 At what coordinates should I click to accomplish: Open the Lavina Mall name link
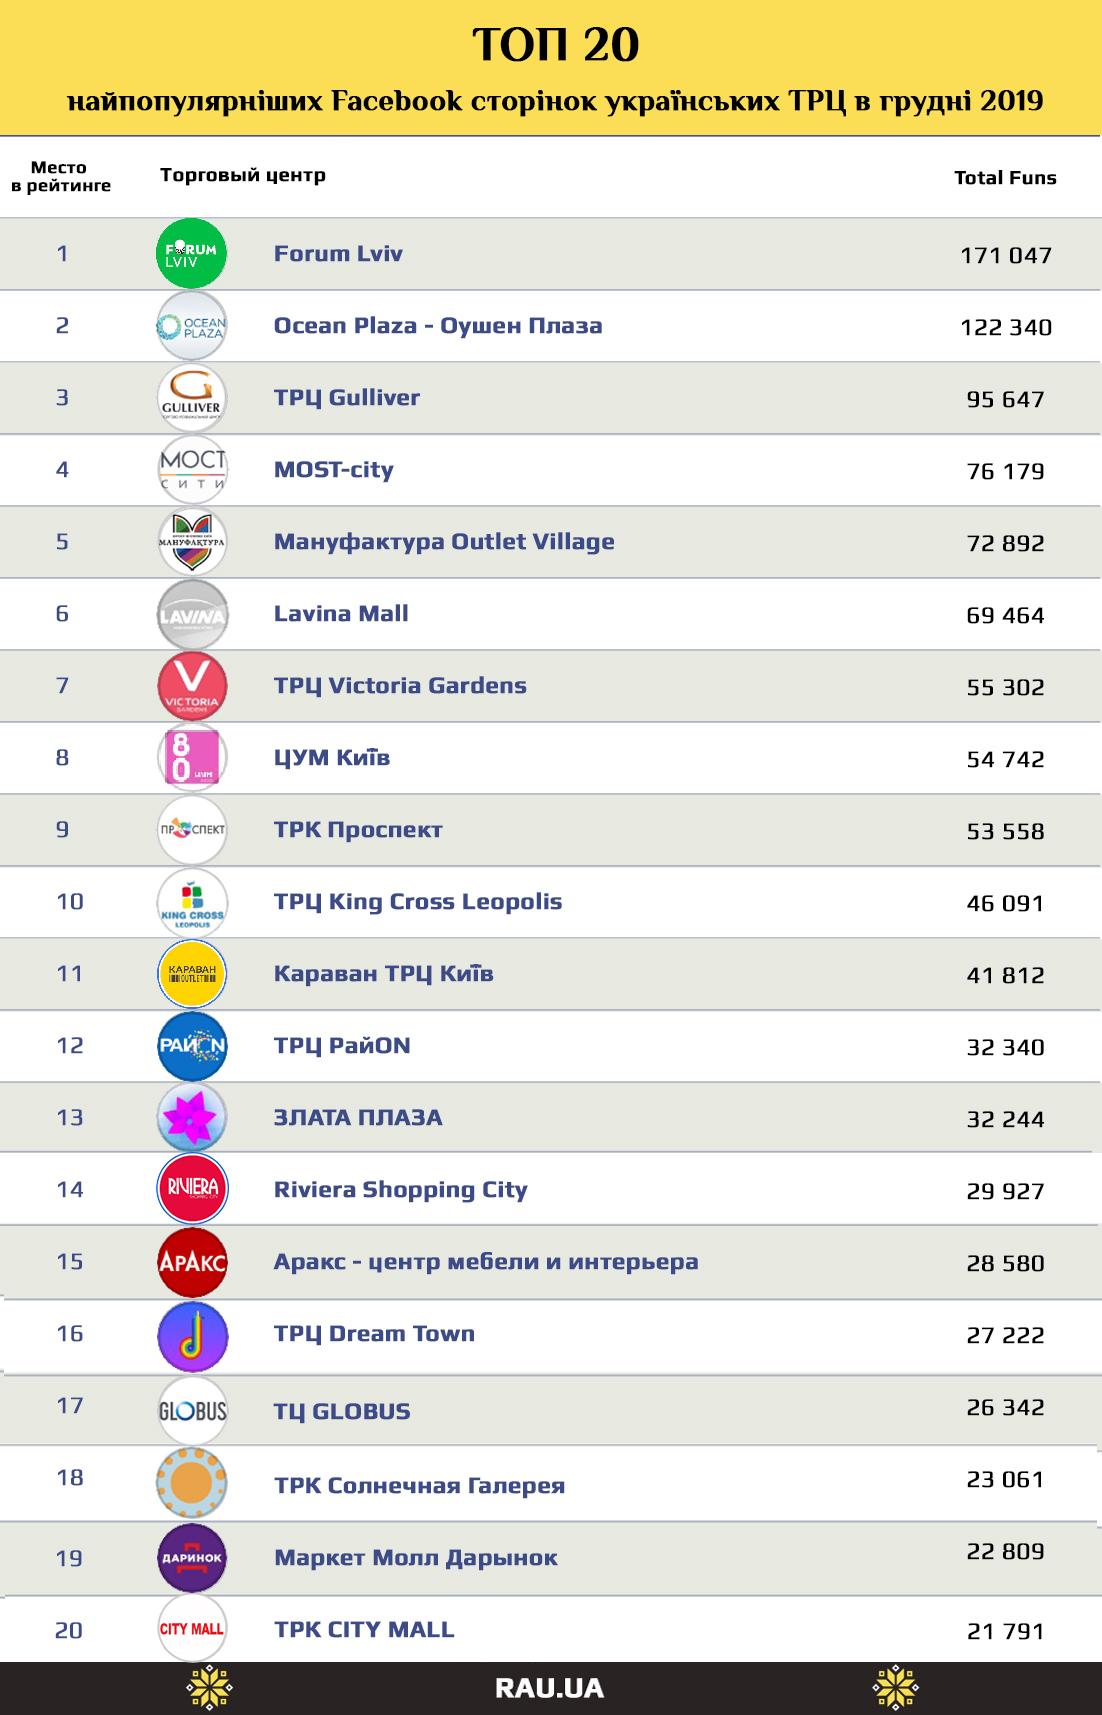click(341, 613)
